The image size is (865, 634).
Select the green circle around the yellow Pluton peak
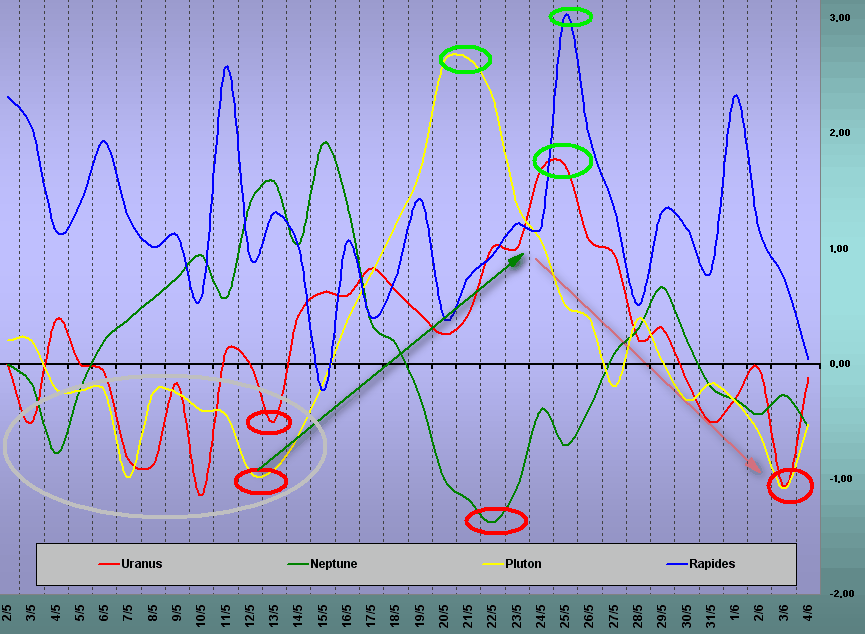[465, 59]
